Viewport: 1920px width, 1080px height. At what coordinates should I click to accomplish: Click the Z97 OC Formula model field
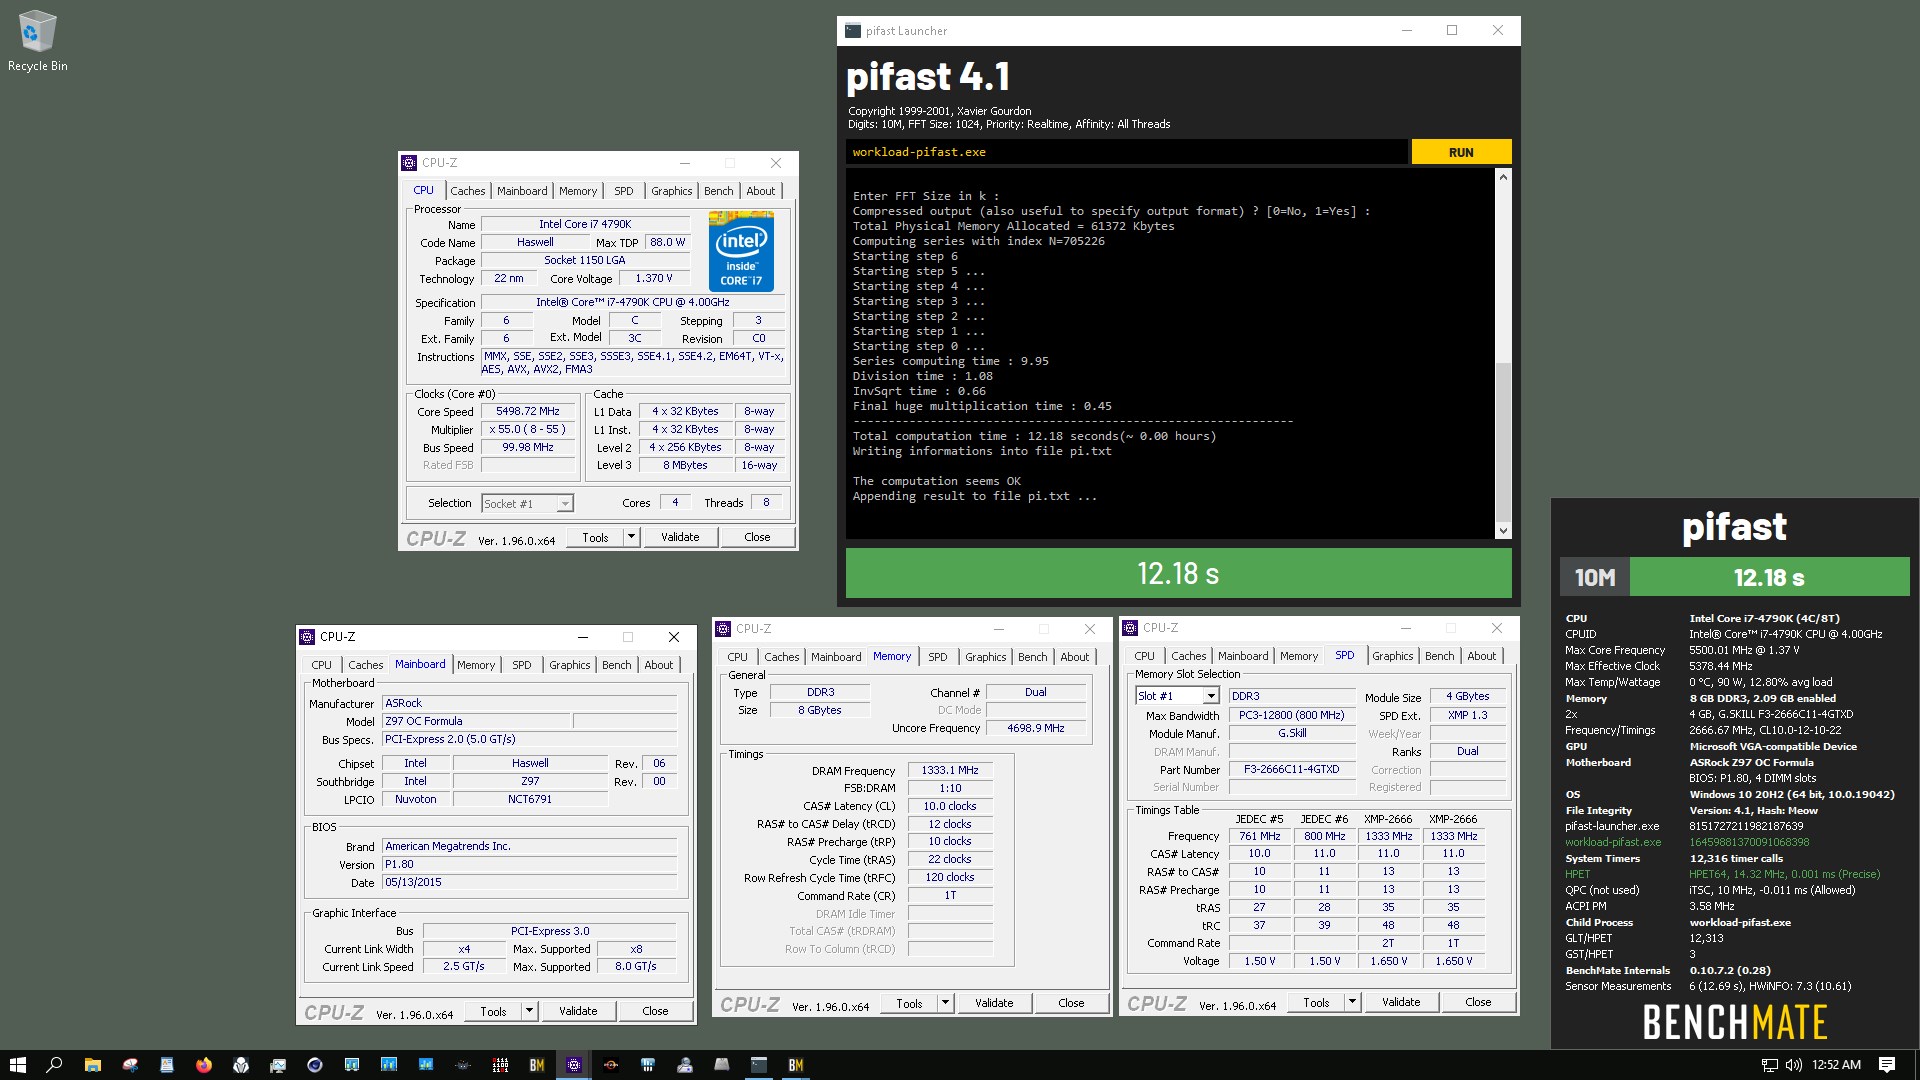click(476, 721)
